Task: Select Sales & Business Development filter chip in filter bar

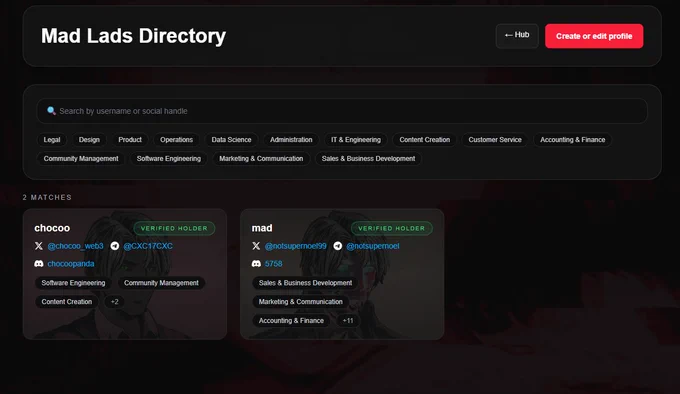Action: coord(368,159)
